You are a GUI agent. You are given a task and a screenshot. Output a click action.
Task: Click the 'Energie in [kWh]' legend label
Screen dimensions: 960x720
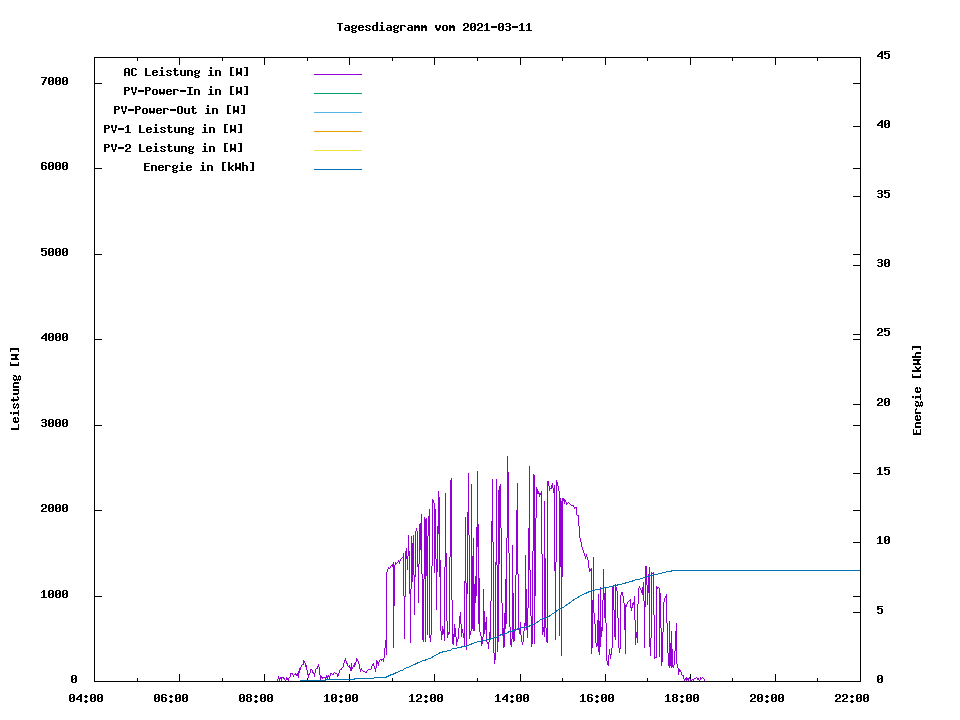click(x=199, y=167)
